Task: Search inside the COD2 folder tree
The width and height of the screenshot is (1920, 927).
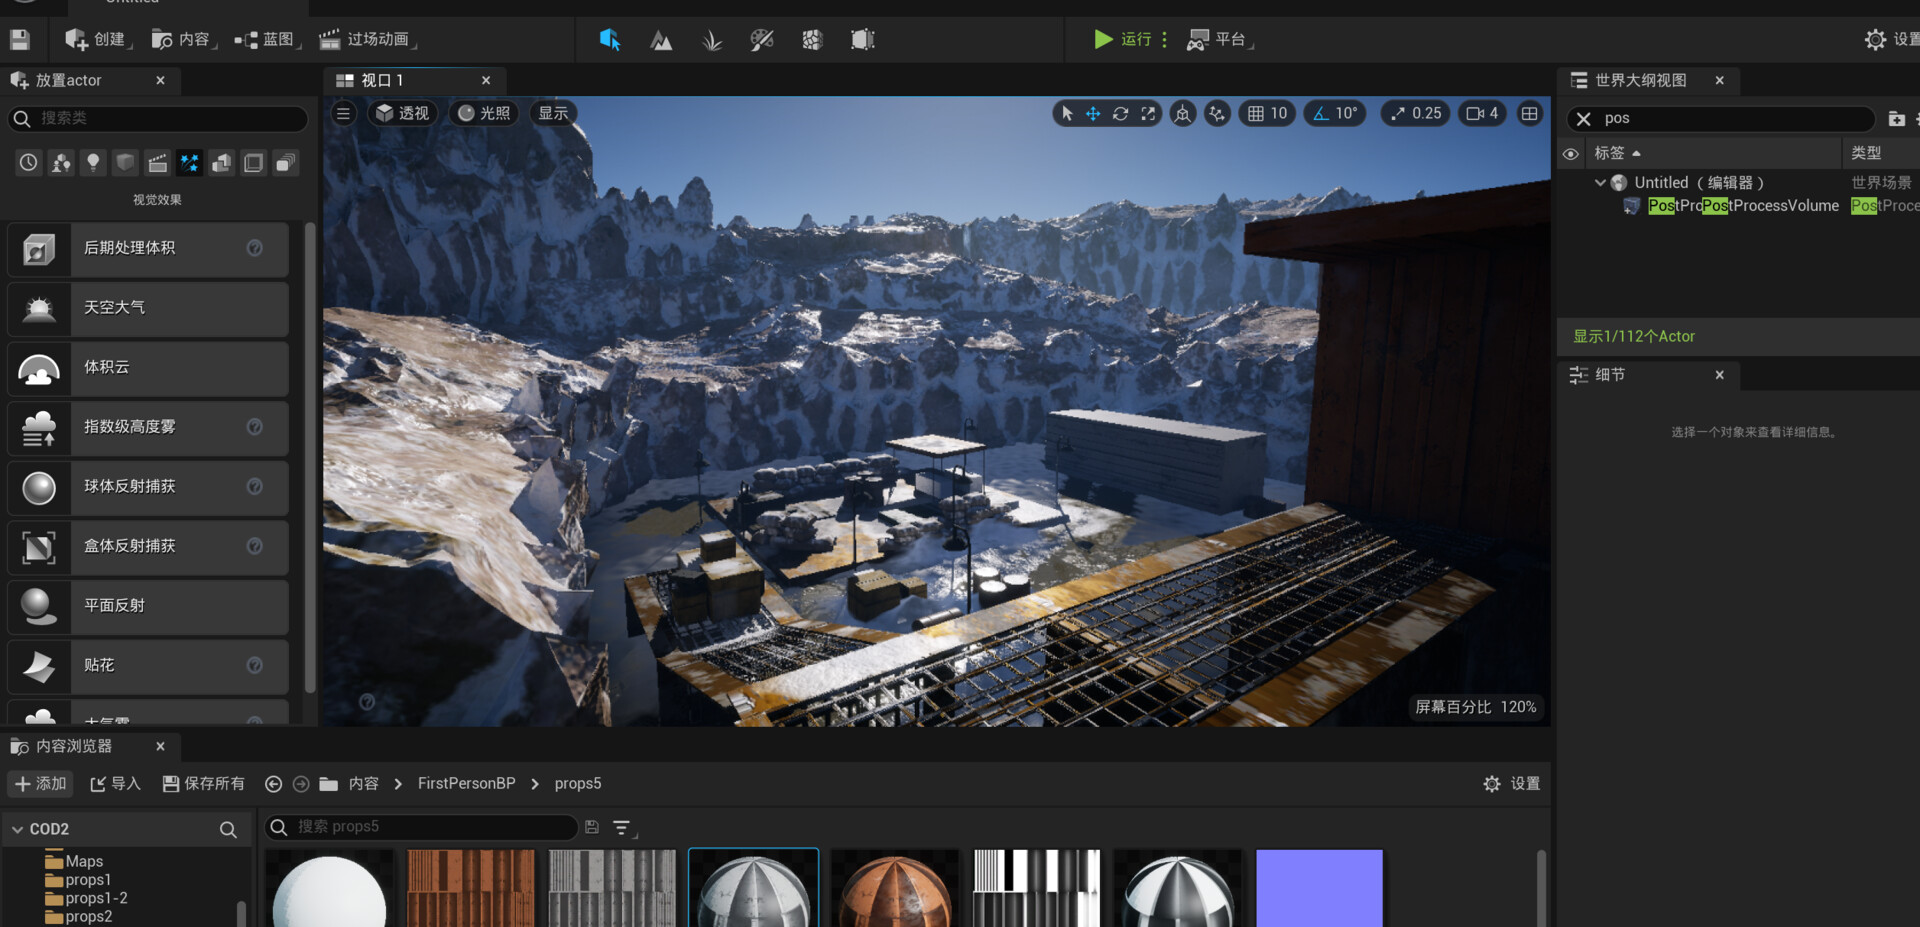Action: [x=228, y=829]
